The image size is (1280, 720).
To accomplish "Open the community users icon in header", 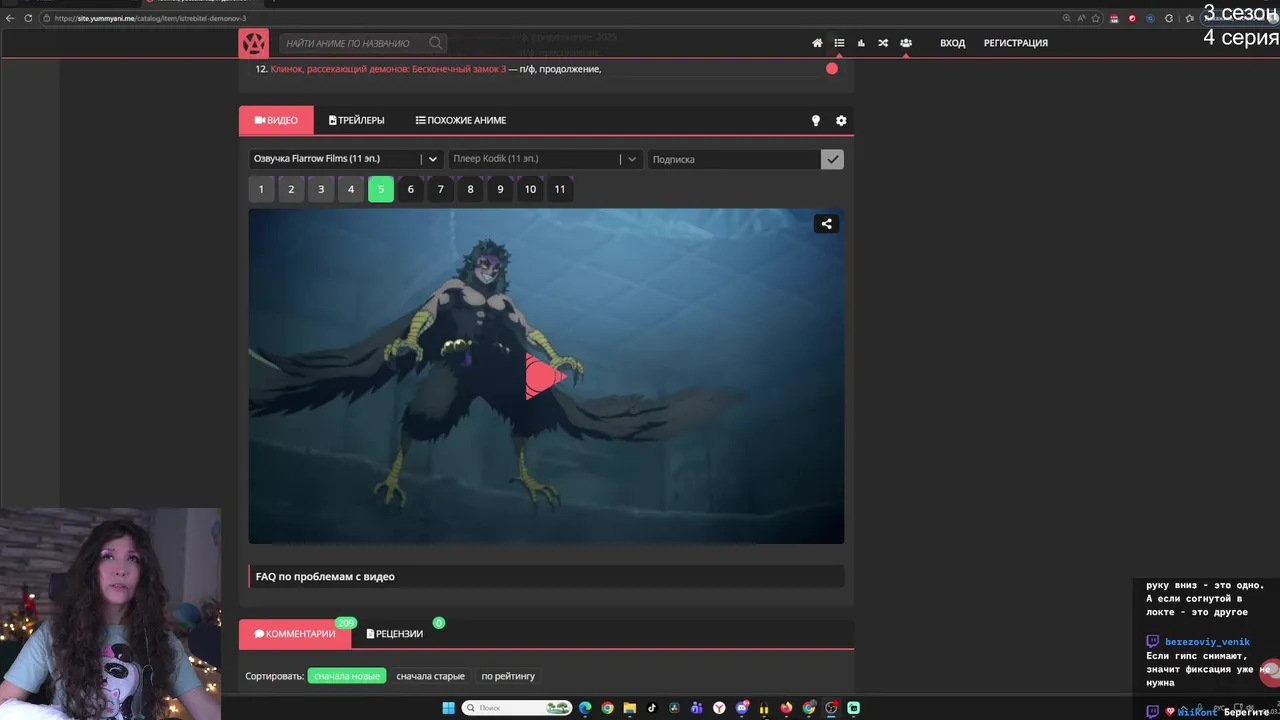I will [x=905, y=43].
